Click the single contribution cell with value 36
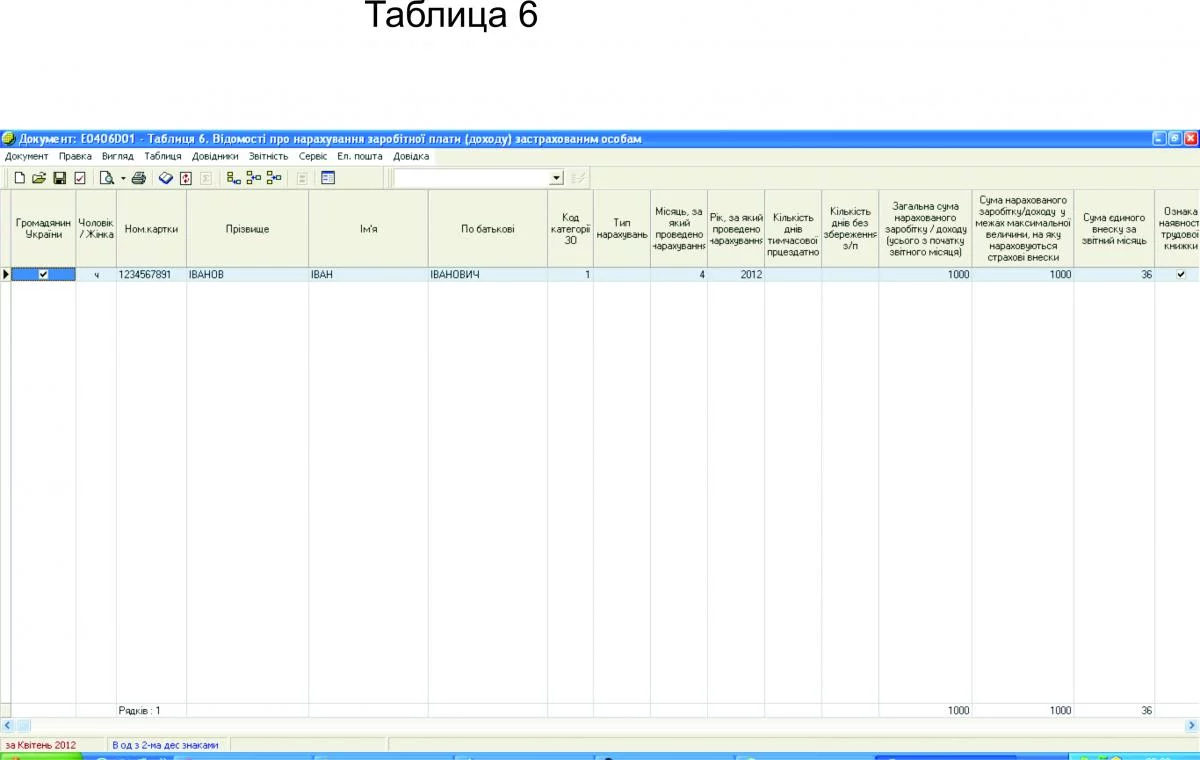 pyautogui.click(x=1114, y=274)
